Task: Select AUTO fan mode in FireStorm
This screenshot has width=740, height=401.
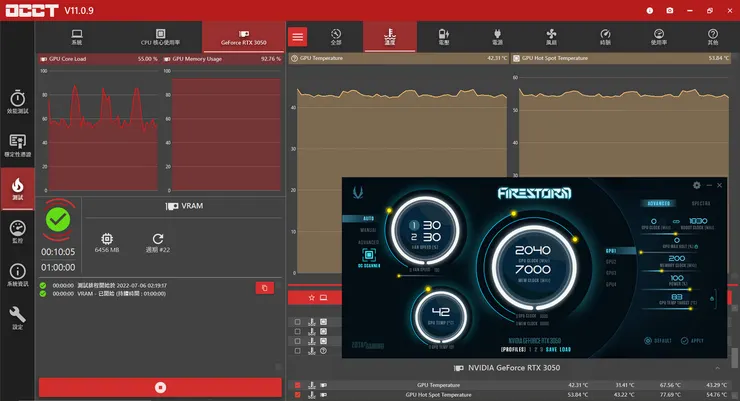Action: coord(369,218)
